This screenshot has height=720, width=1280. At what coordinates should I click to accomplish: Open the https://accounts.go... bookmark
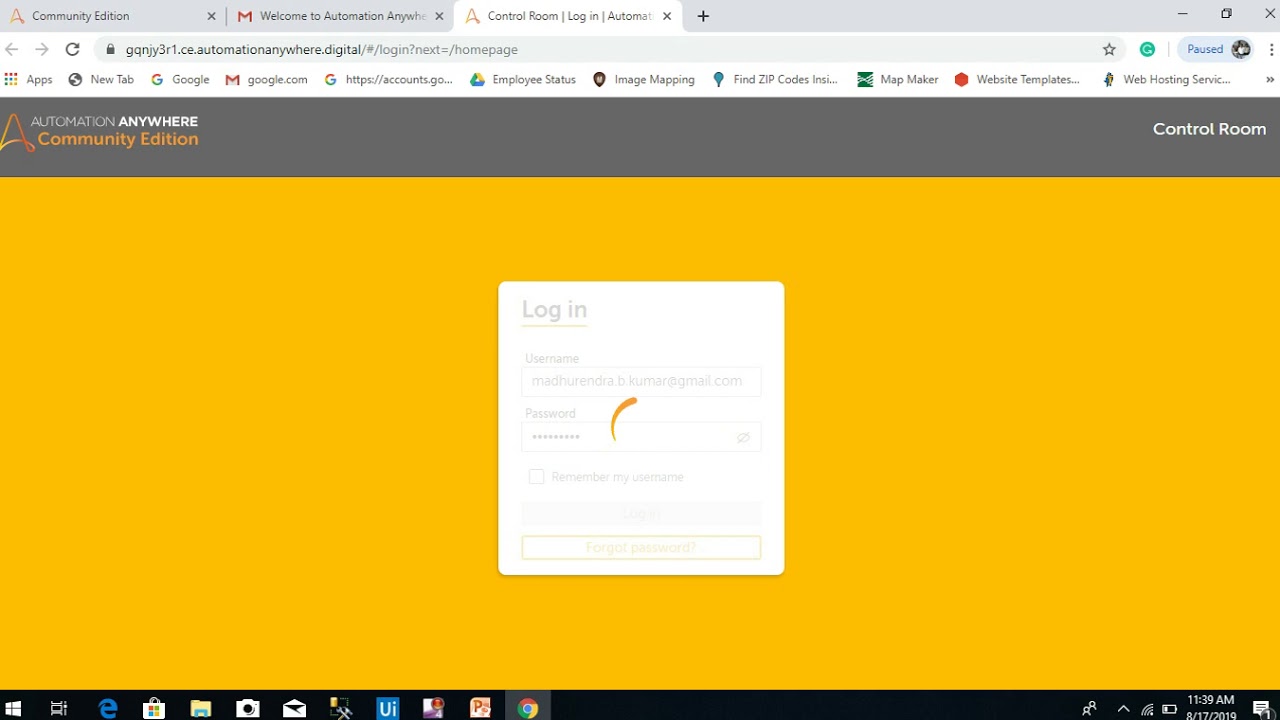click(389, 79)
